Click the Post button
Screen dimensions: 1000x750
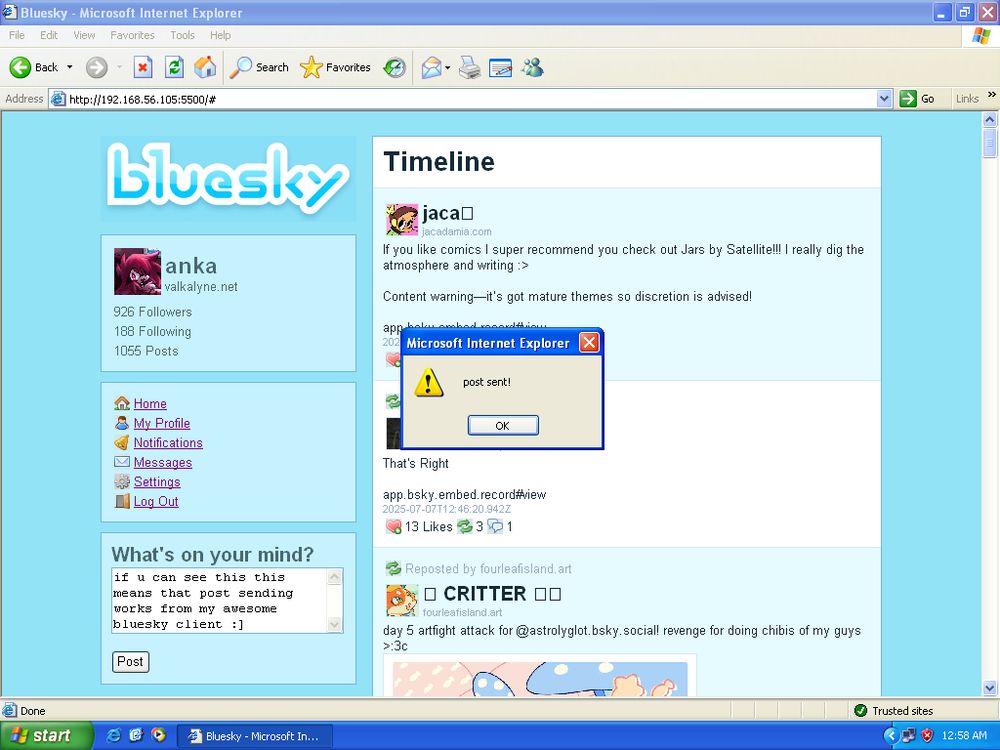coord(131,662)
